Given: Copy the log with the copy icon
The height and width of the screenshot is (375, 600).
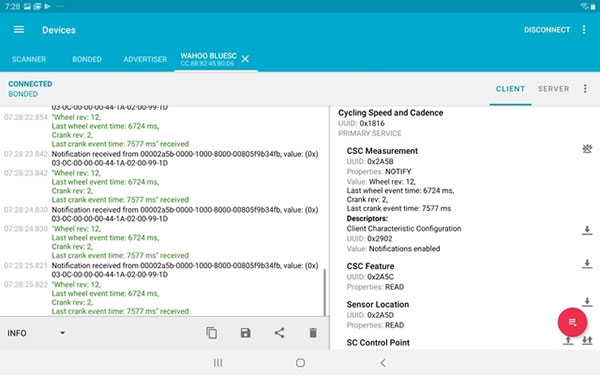Looking at the screenshot, I should (x=212, y=333).
